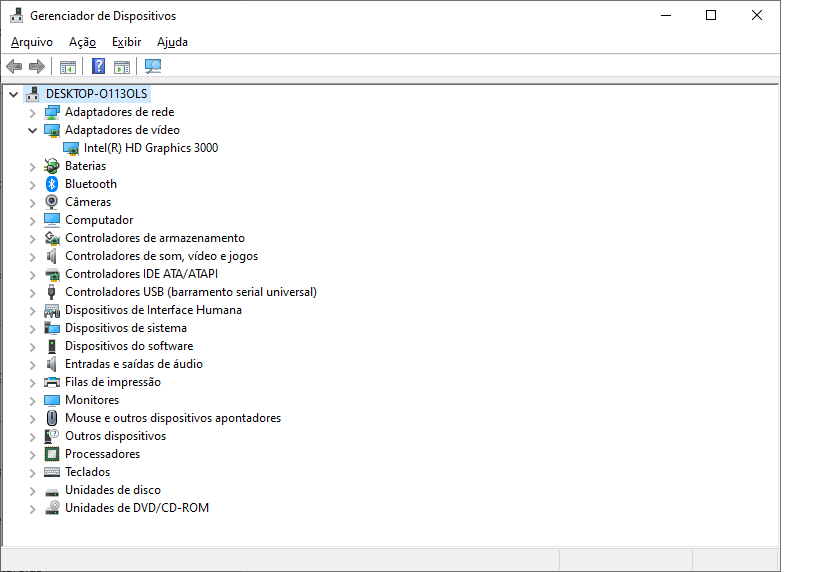This screenshot has width=819, height=572.
Task: Click the Processadores chip icon
Action: pos(52,454)
